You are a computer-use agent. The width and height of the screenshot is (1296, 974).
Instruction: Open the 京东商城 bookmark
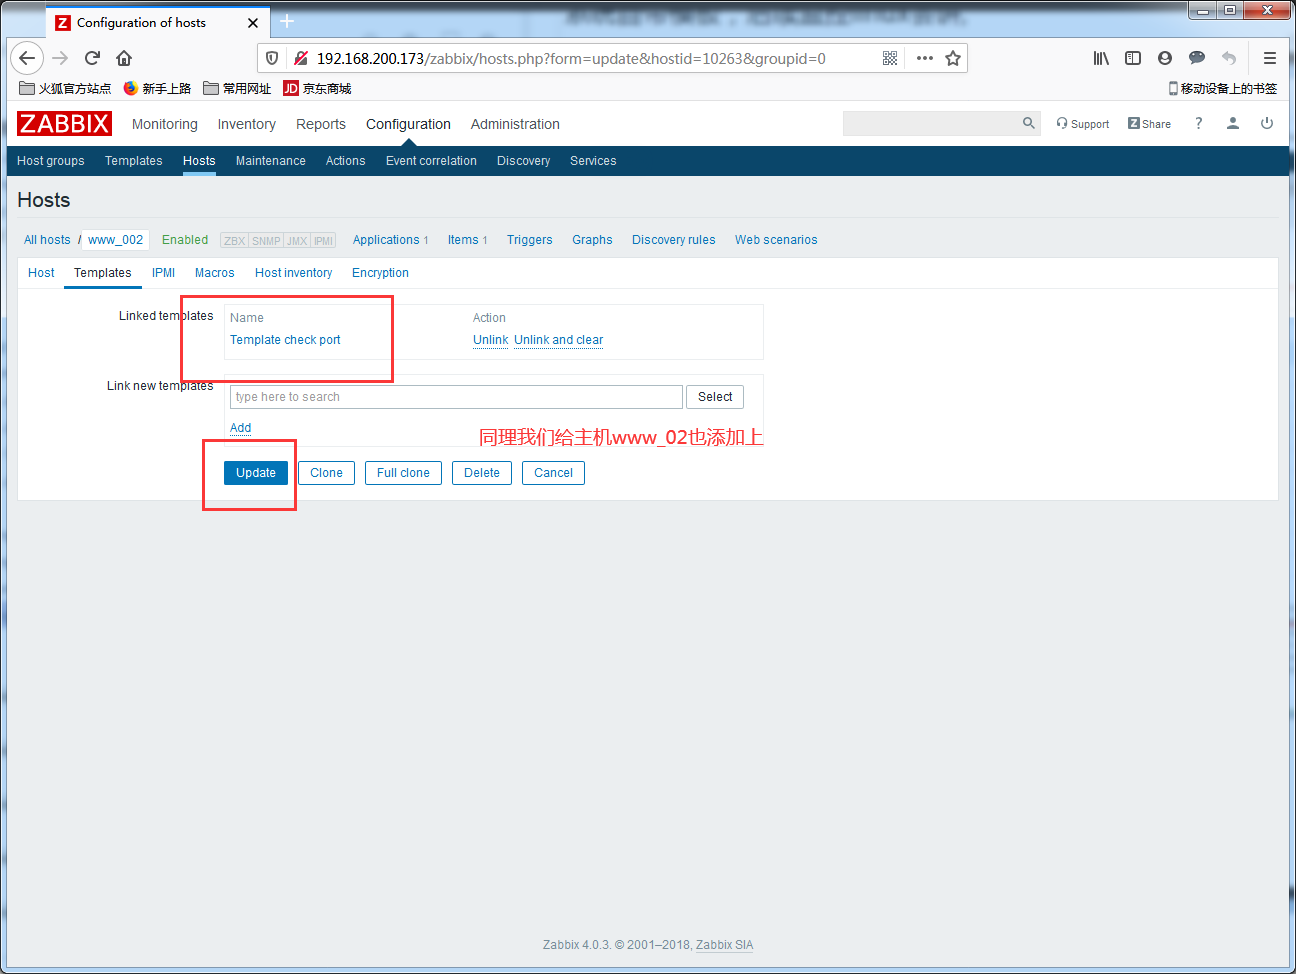click(317, 88)
